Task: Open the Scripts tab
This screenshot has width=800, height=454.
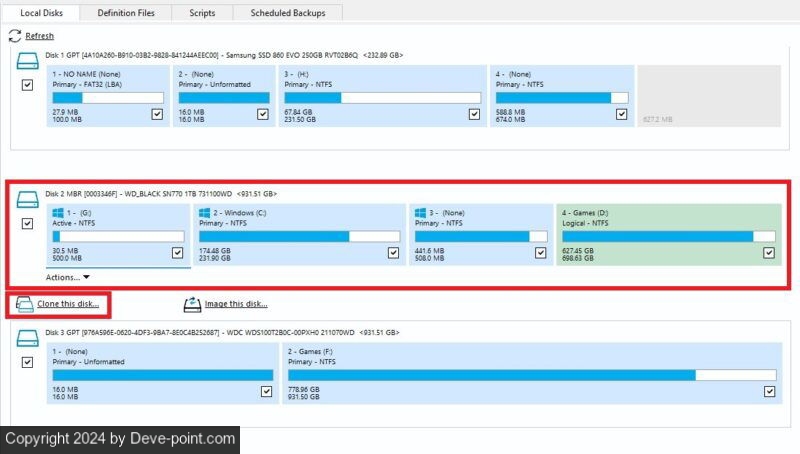Action: (200, 13)
